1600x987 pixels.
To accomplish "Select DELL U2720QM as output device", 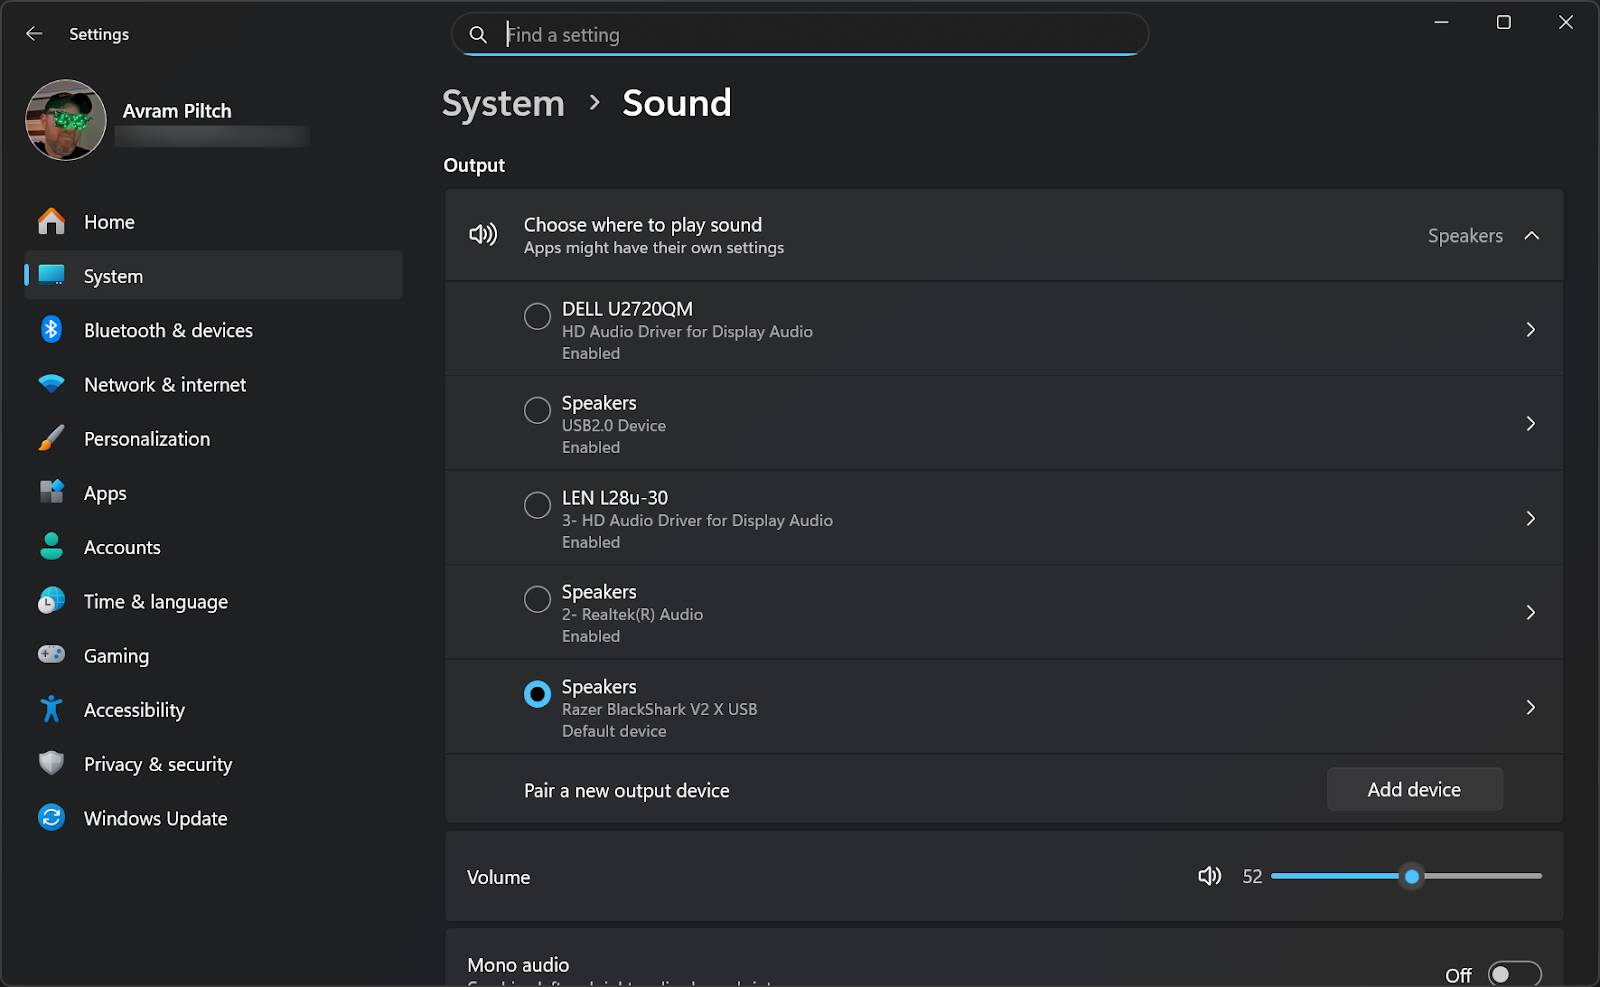I will click(537, 316).
